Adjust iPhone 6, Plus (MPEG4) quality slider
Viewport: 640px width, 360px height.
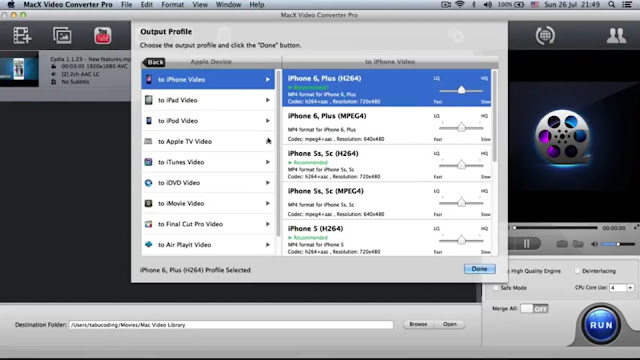tap(461, 128)
